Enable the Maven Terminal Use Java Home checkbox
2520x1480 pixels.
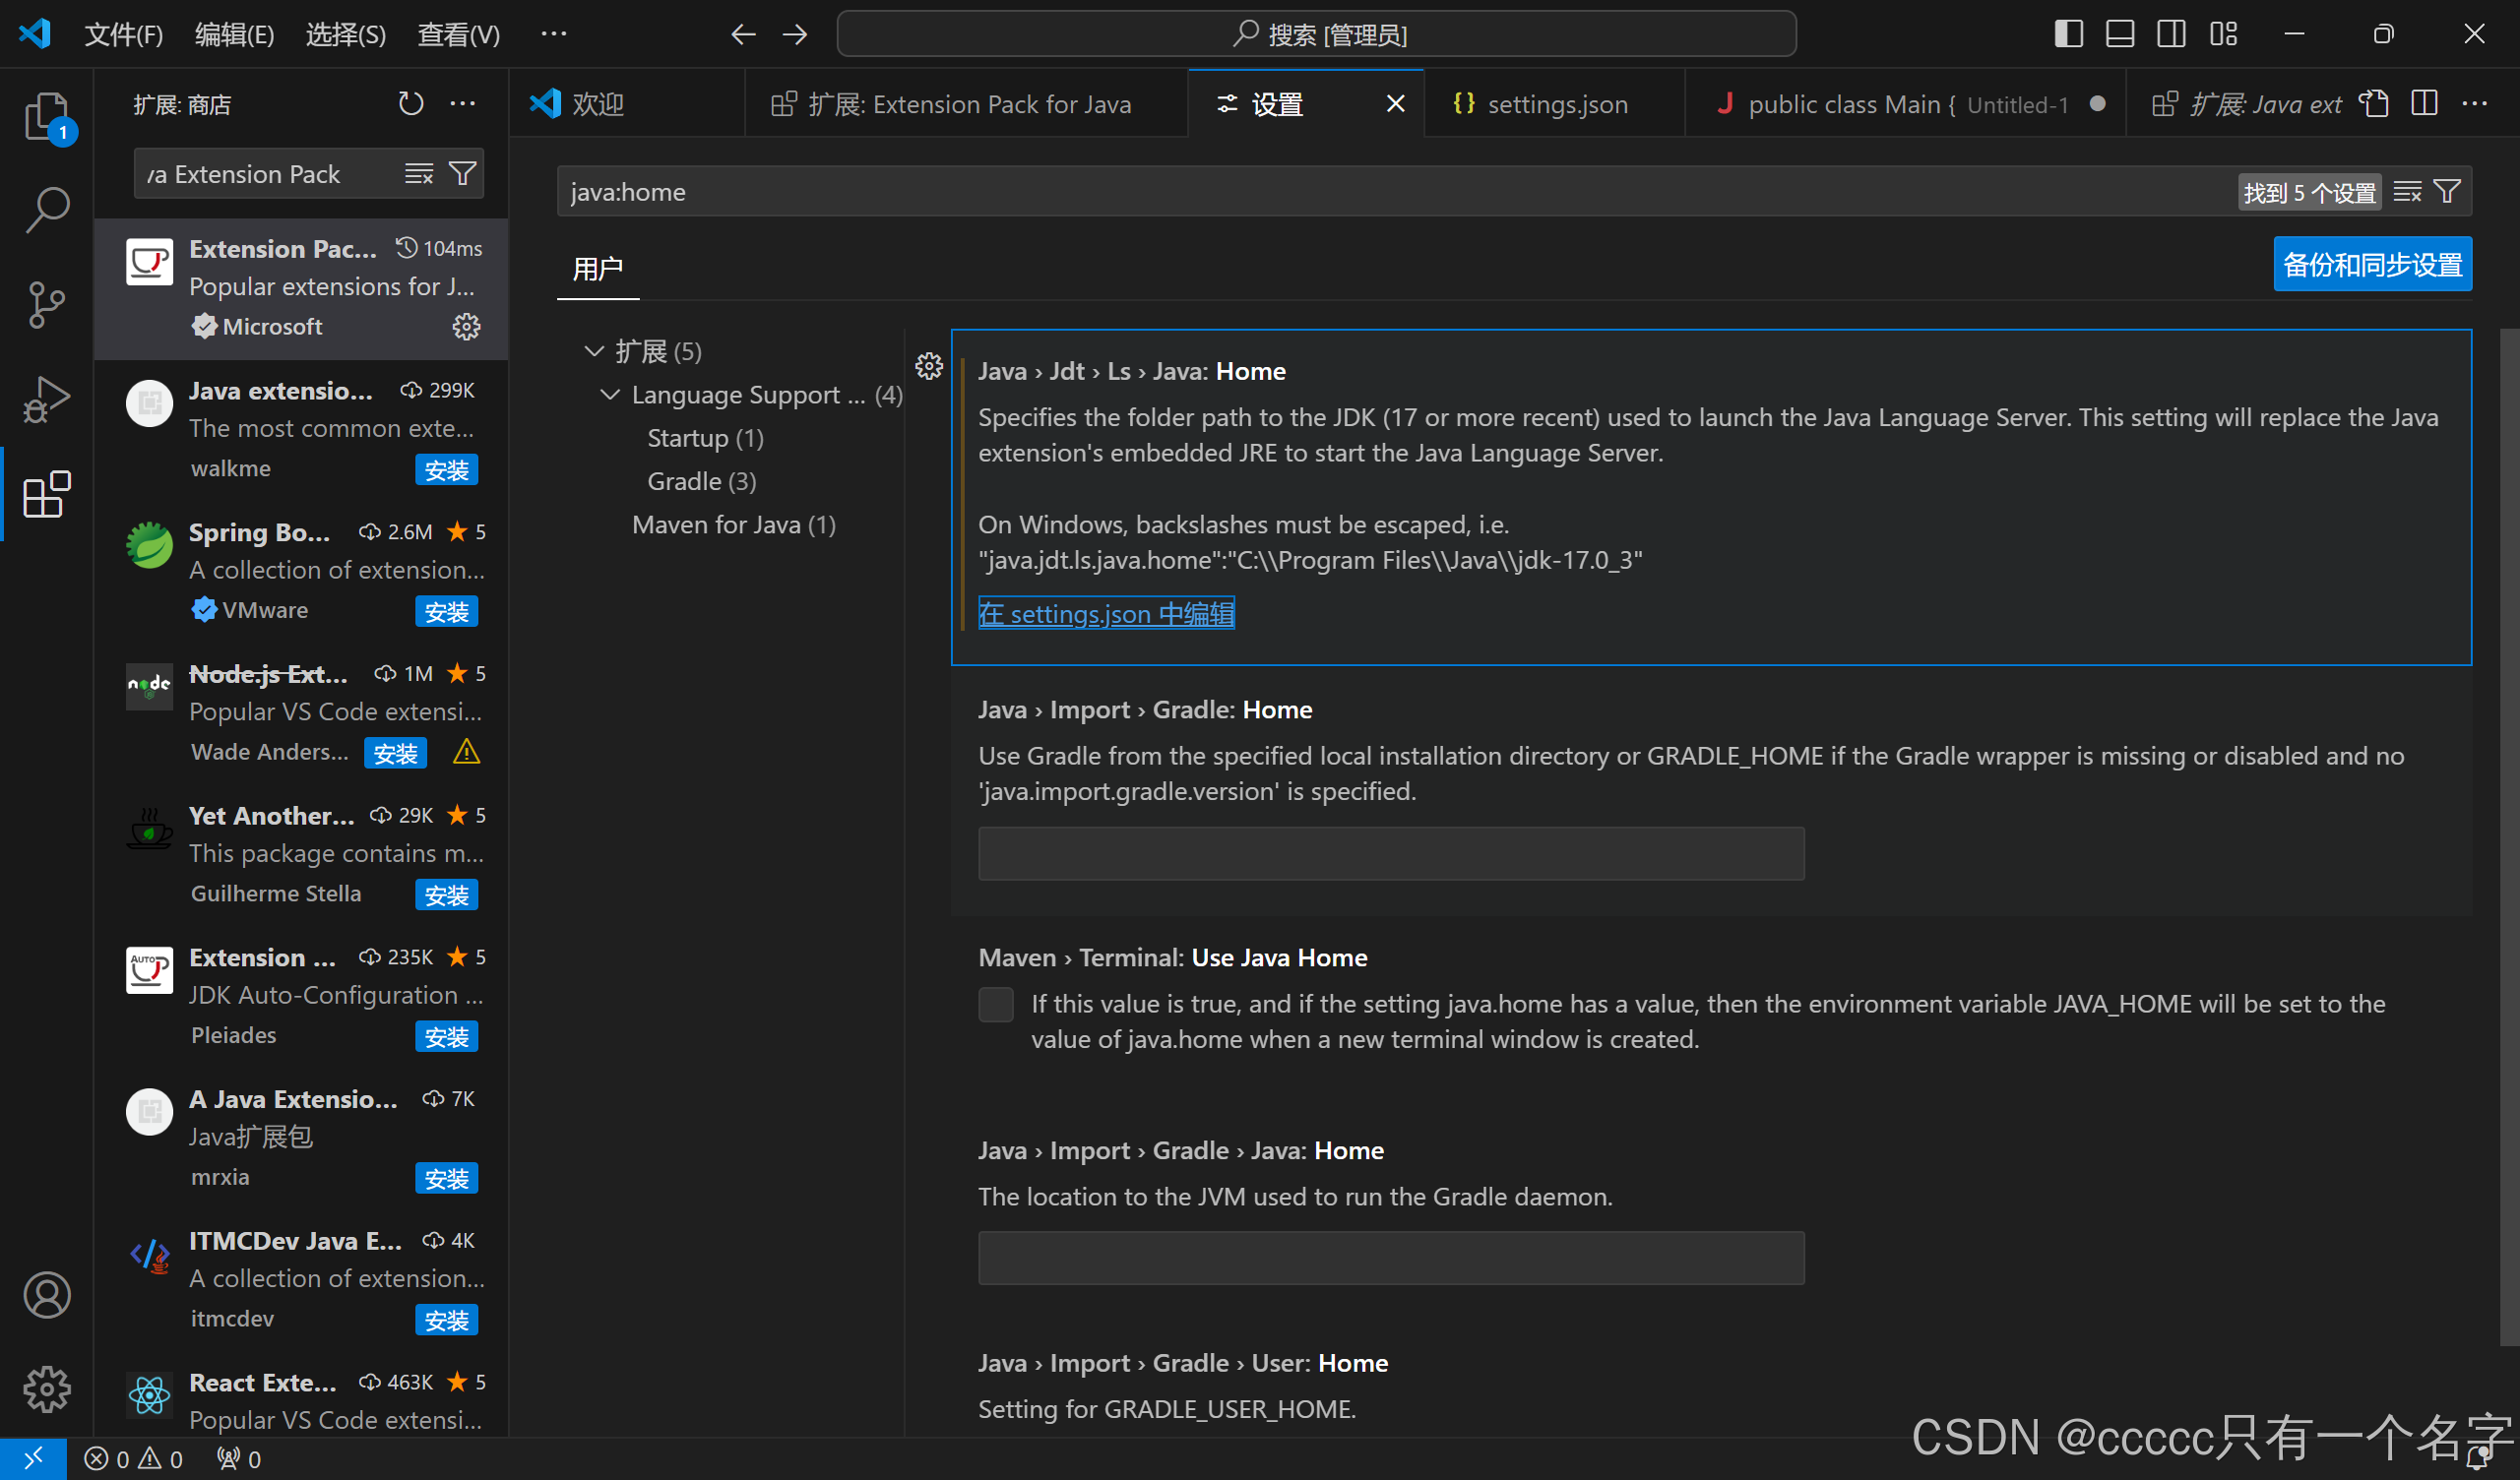(x=996, y=1004)
